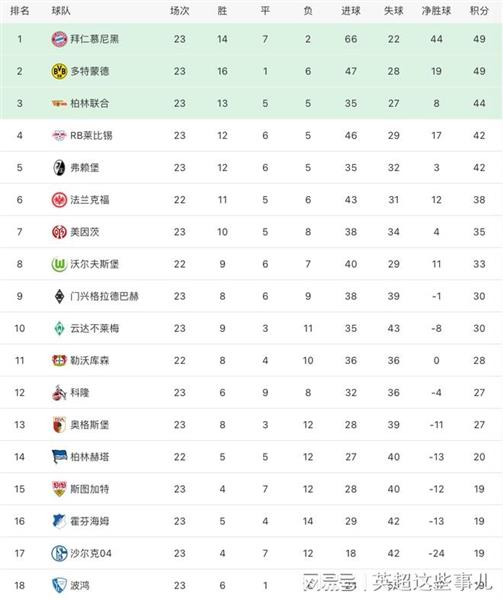Open the Wolfsburg green W logo
Screen dimensions: 503x600
coord(59,264)
